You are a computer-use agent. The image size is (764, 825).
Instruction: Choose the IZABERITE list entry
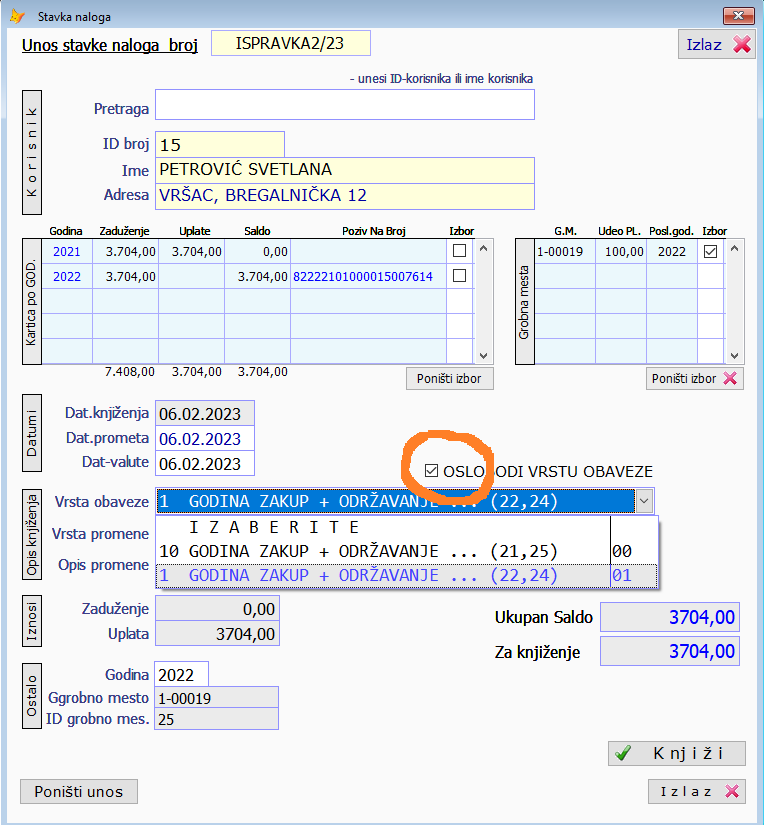tap(273, 527)
